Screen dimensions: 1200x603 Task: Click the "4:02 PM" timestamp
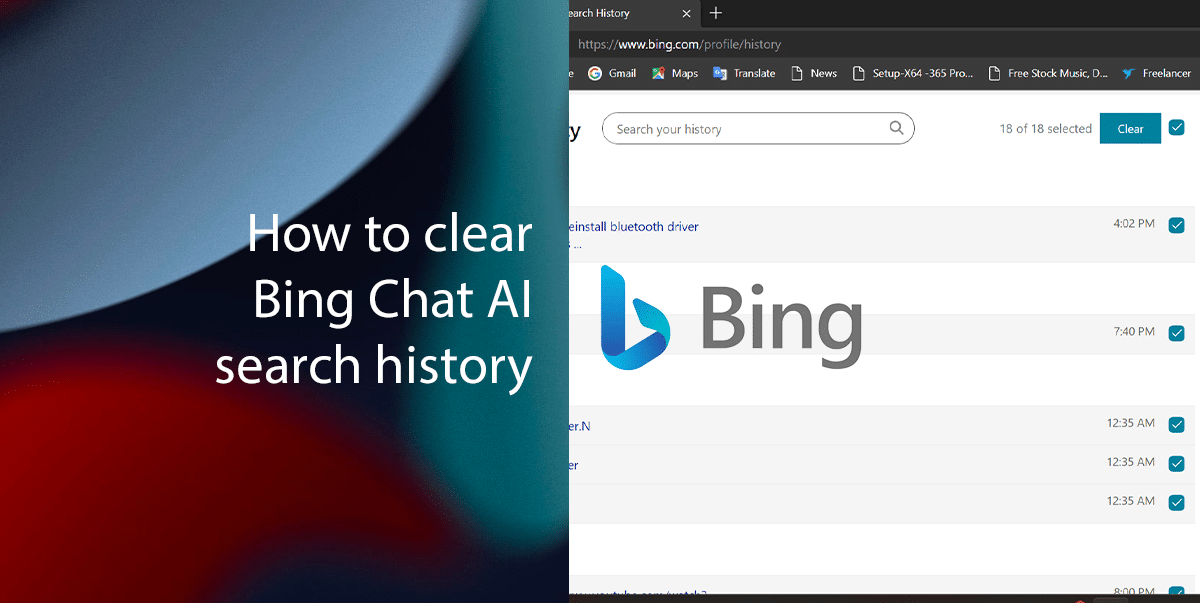coord(1134,224)
